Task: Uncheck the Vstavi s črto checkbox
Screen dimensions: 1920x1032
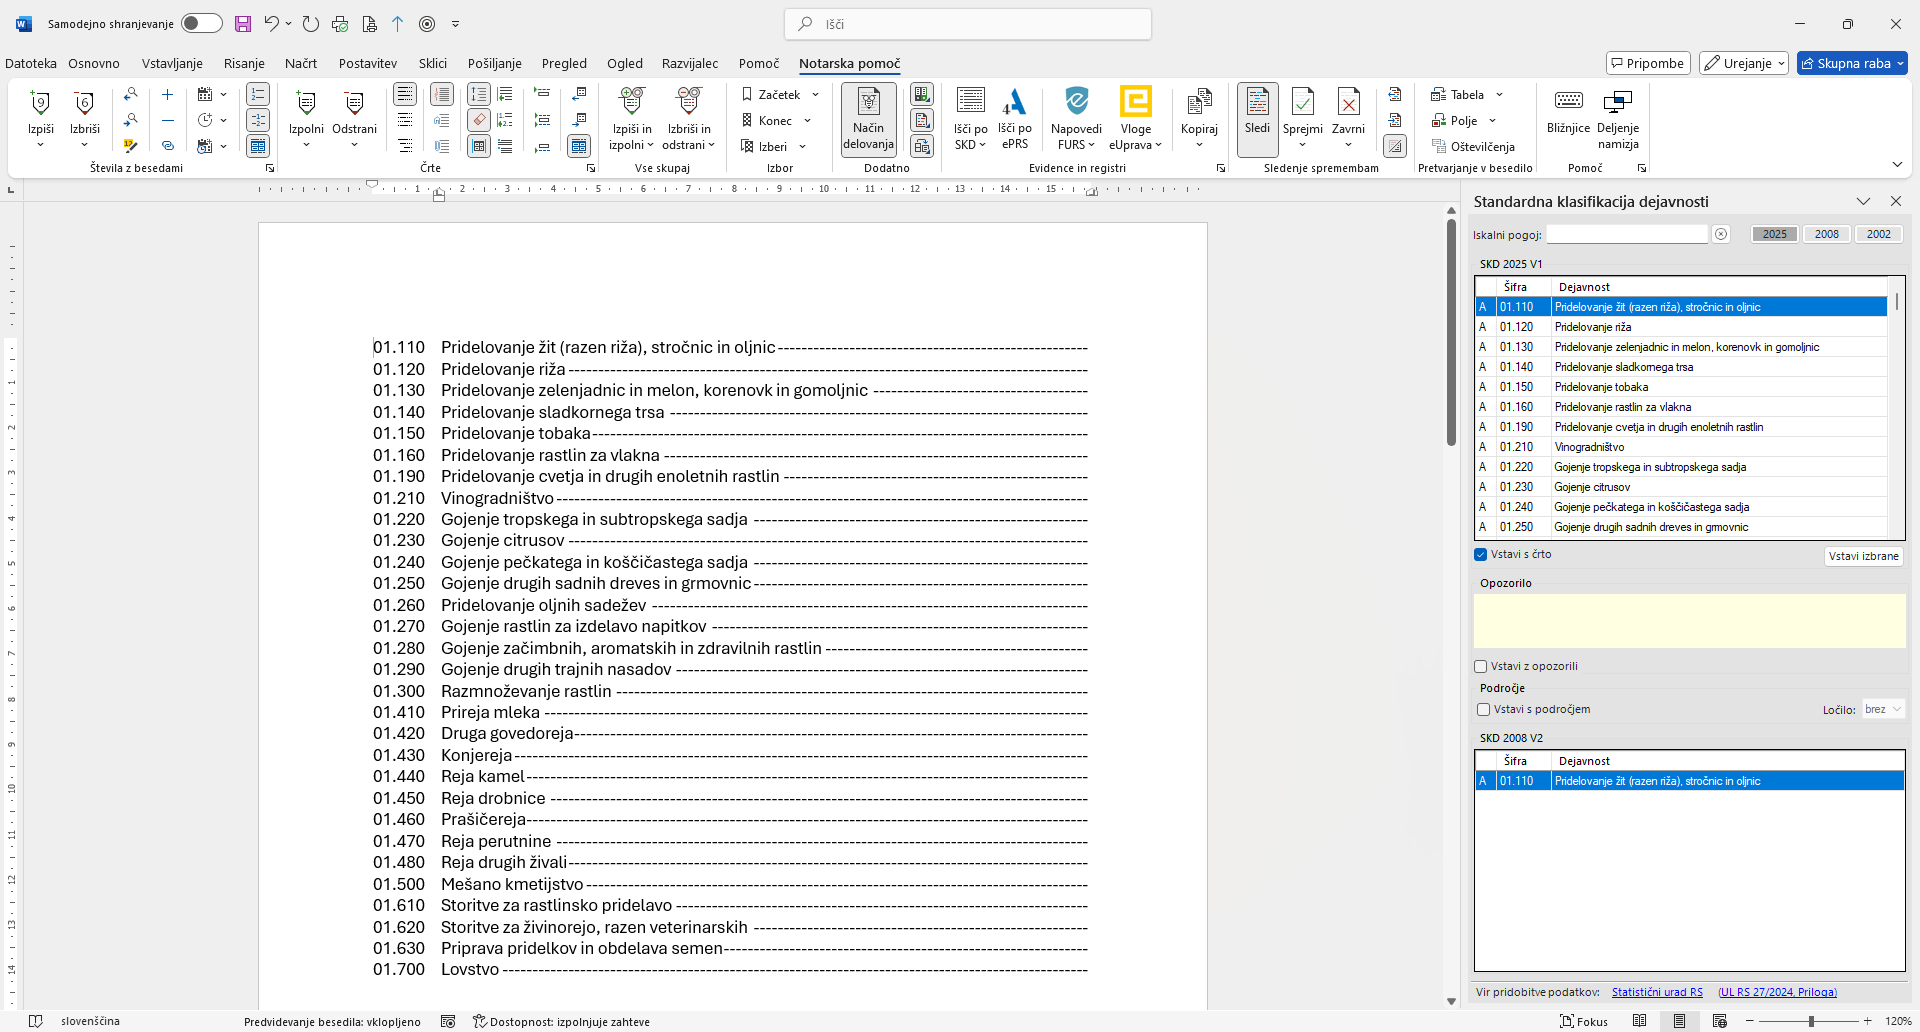Action: pyautogui.click(x=1481, y=555)
